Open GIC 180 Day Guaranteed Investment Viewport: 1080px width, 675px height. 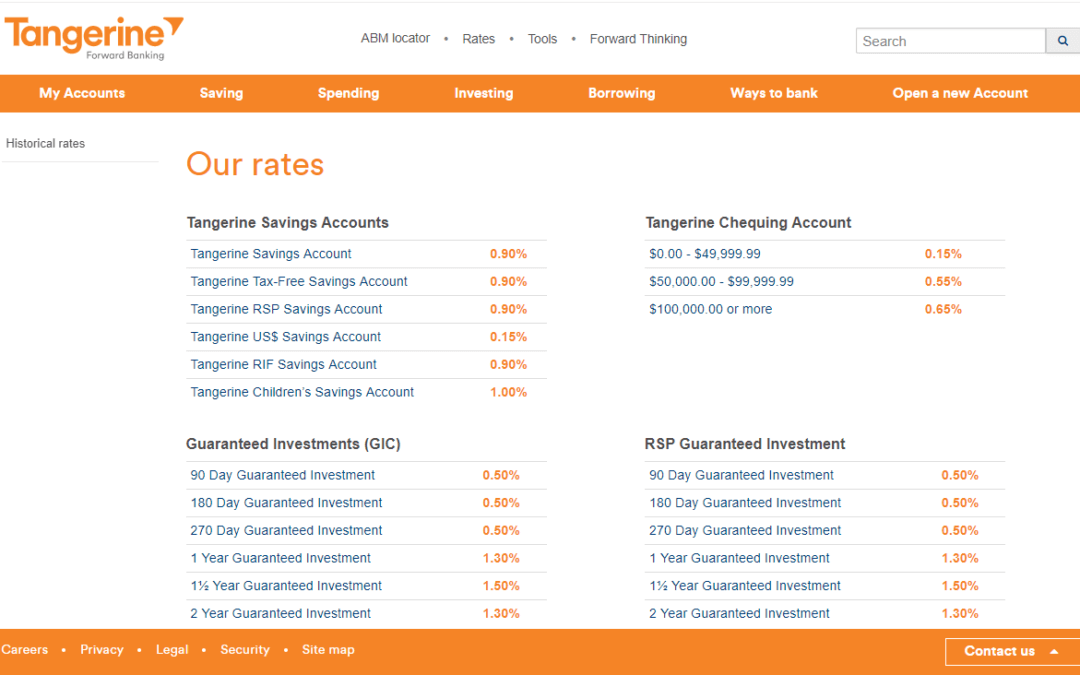[x=287, y=503]
